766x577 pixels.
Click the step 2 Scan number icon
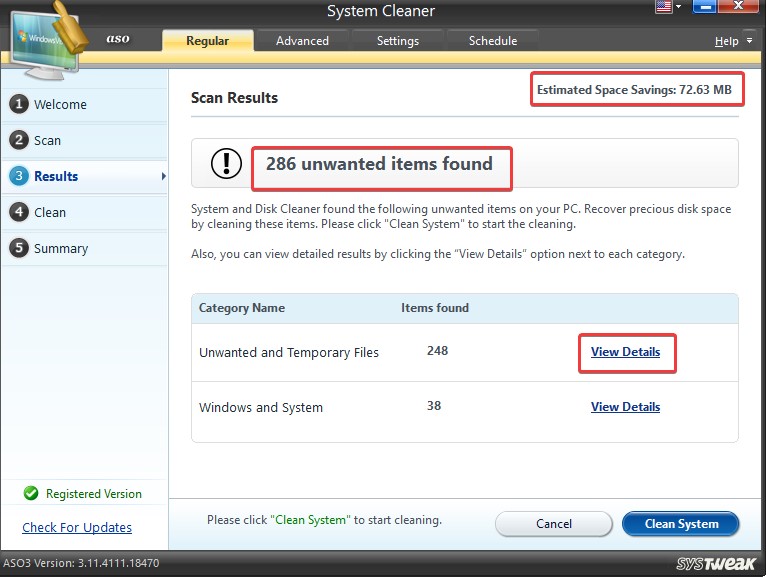point(18,140)
